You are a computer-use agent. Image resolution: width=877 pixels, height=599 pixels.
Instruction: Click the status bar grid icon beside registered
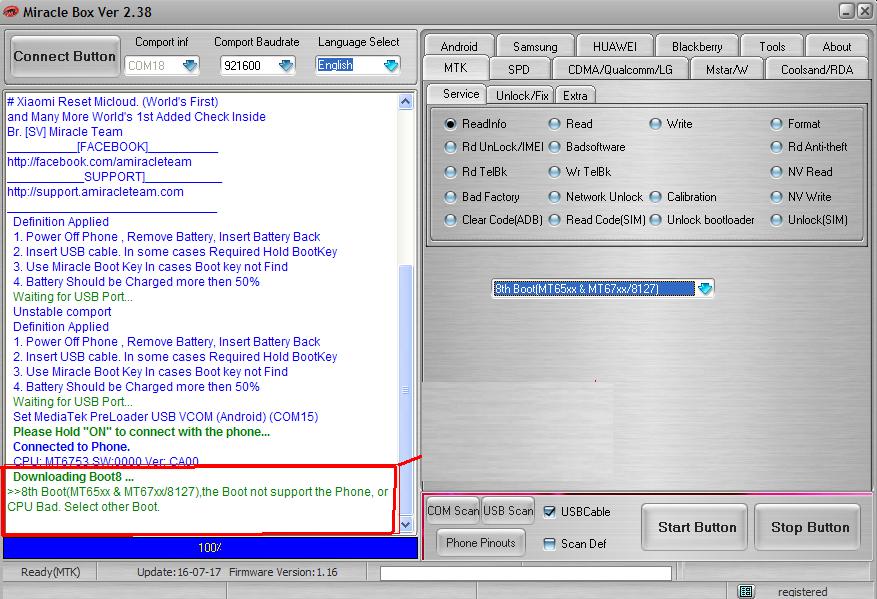click(x=746, y=591)
